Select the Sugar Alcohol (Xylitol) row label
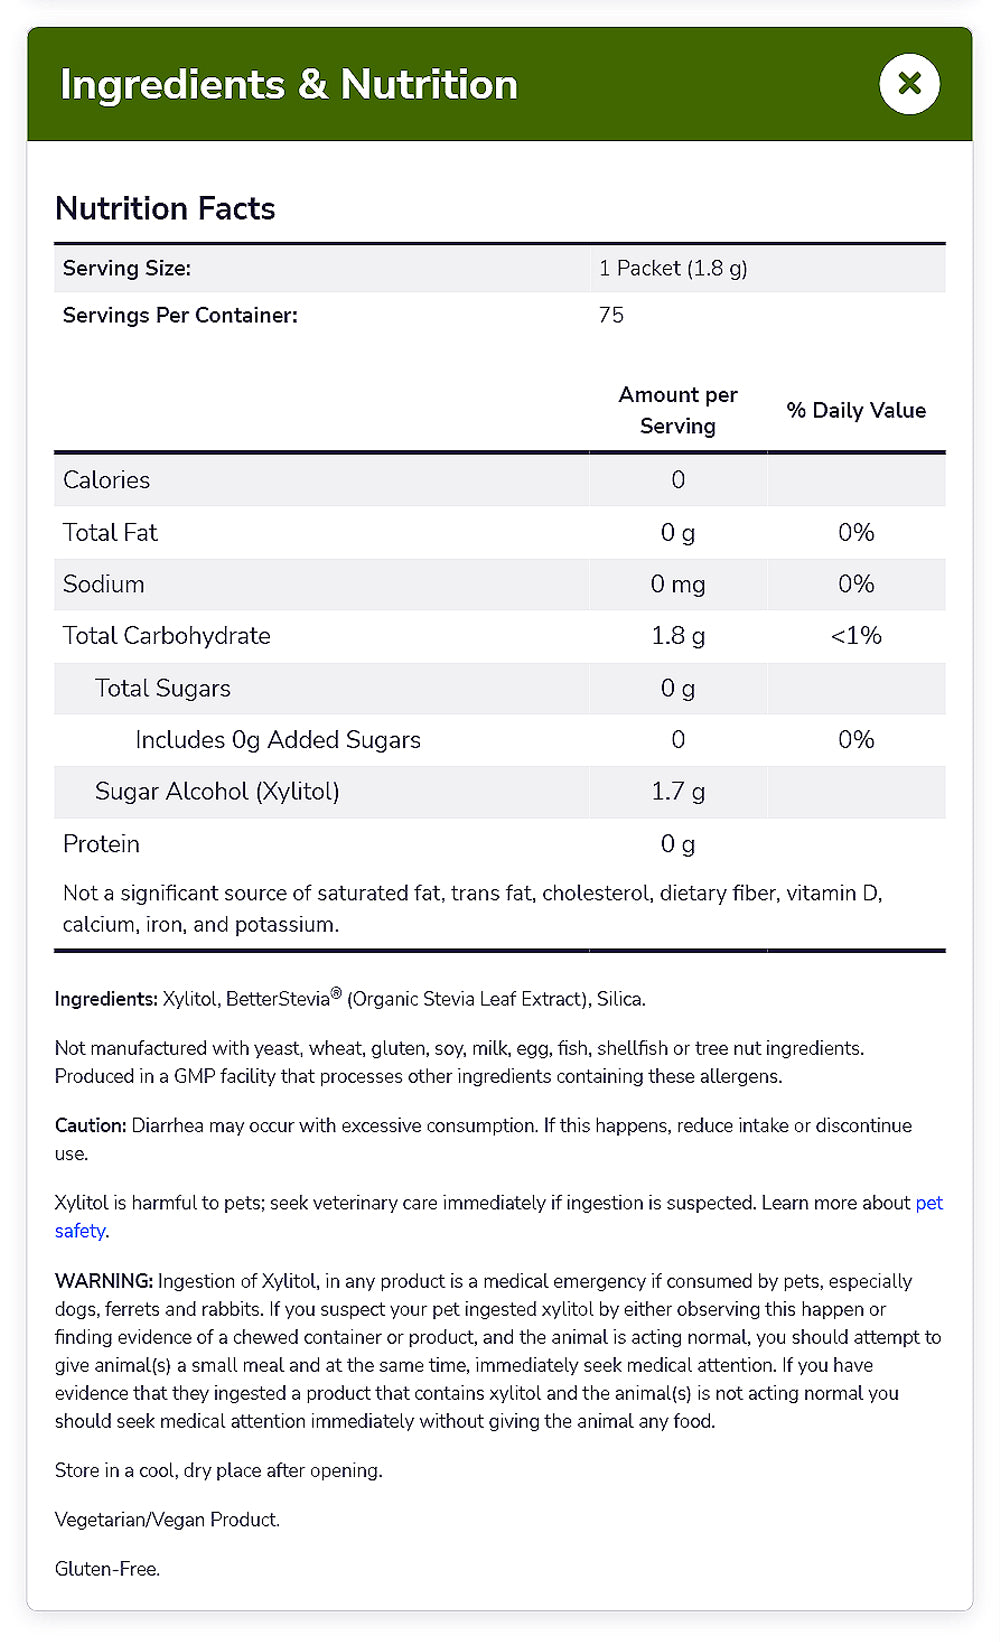This screenshot has height=1642, width=1000. coord(217,792)
